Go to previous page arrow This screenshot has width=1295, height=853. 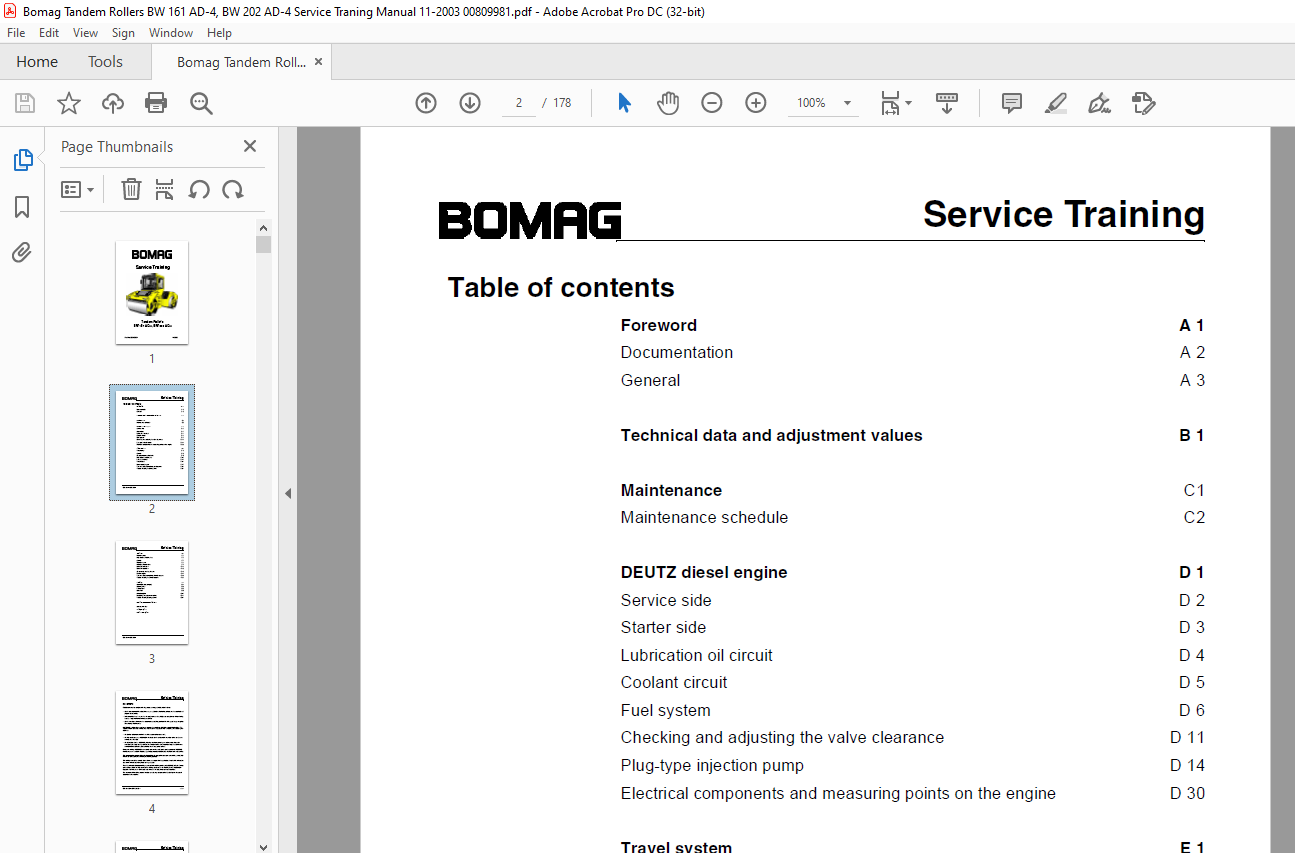pyautogui.click(x=426, y=103)
